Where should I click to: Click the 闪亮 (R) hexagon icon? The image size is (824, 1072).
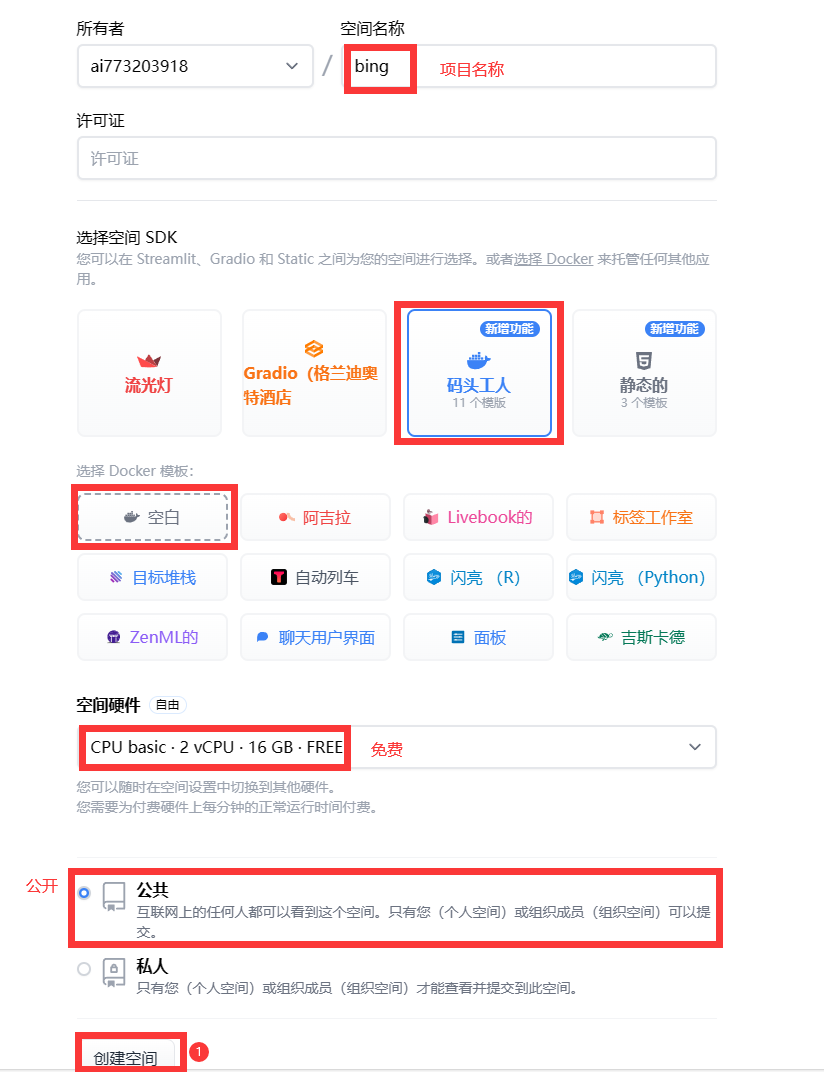[434, 577]
